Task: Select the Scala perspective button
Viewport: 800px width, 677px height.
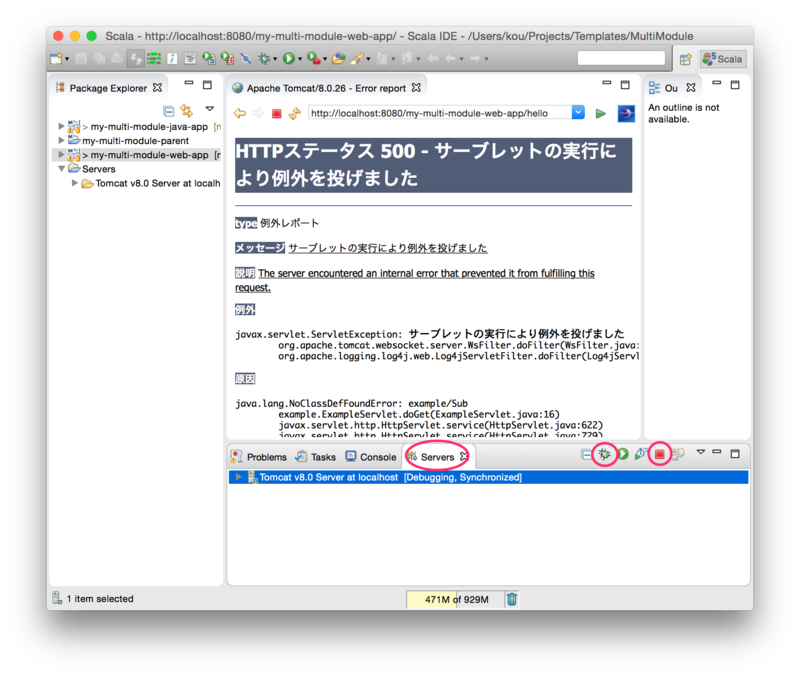Action: click(722, 59)
